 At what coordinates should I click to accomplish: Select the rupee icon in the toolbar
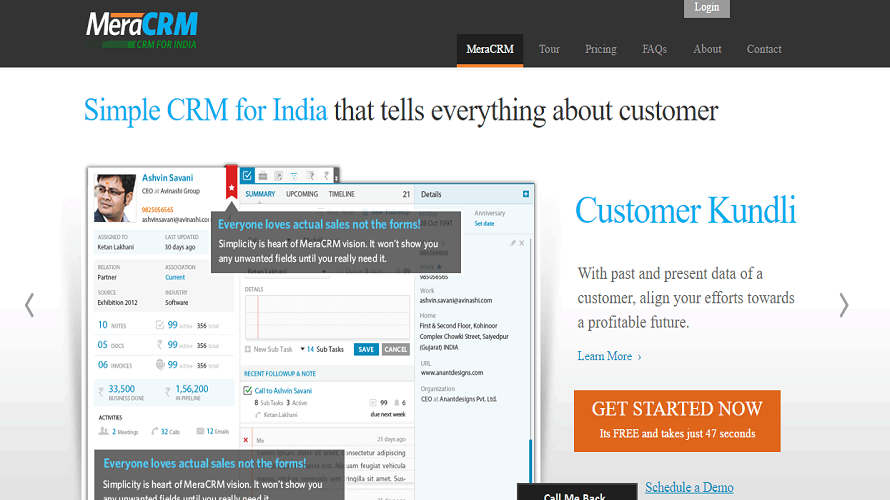[x=326, y=176]
